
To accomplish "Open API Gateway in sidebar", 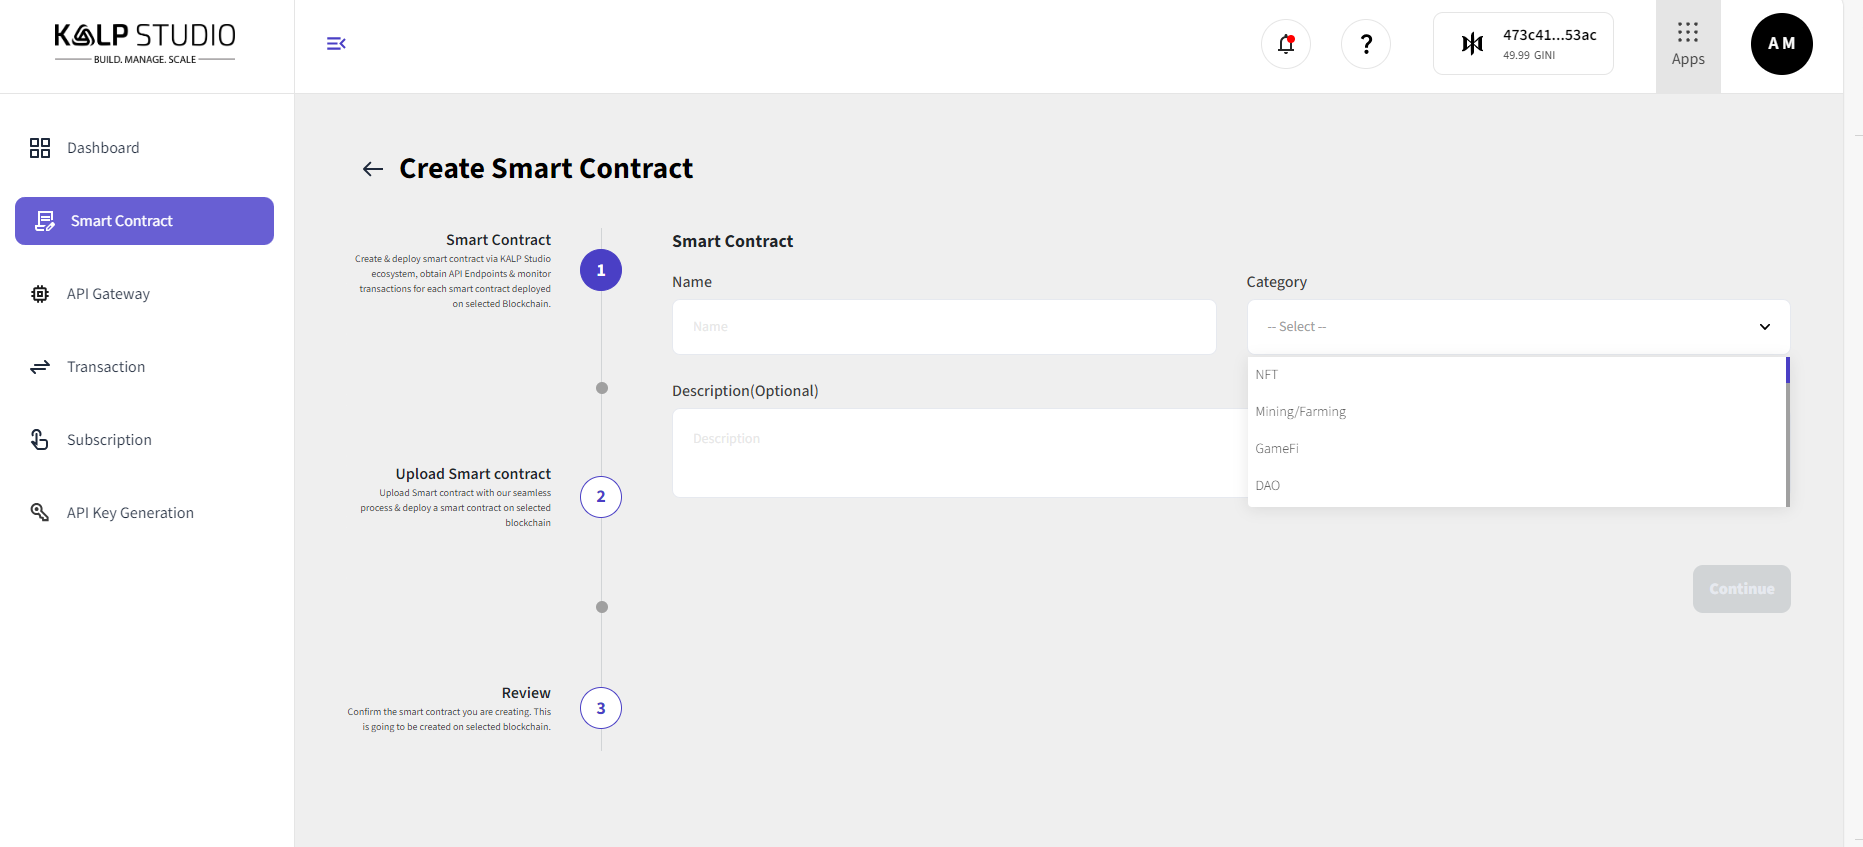I will [x=108, y=294].
